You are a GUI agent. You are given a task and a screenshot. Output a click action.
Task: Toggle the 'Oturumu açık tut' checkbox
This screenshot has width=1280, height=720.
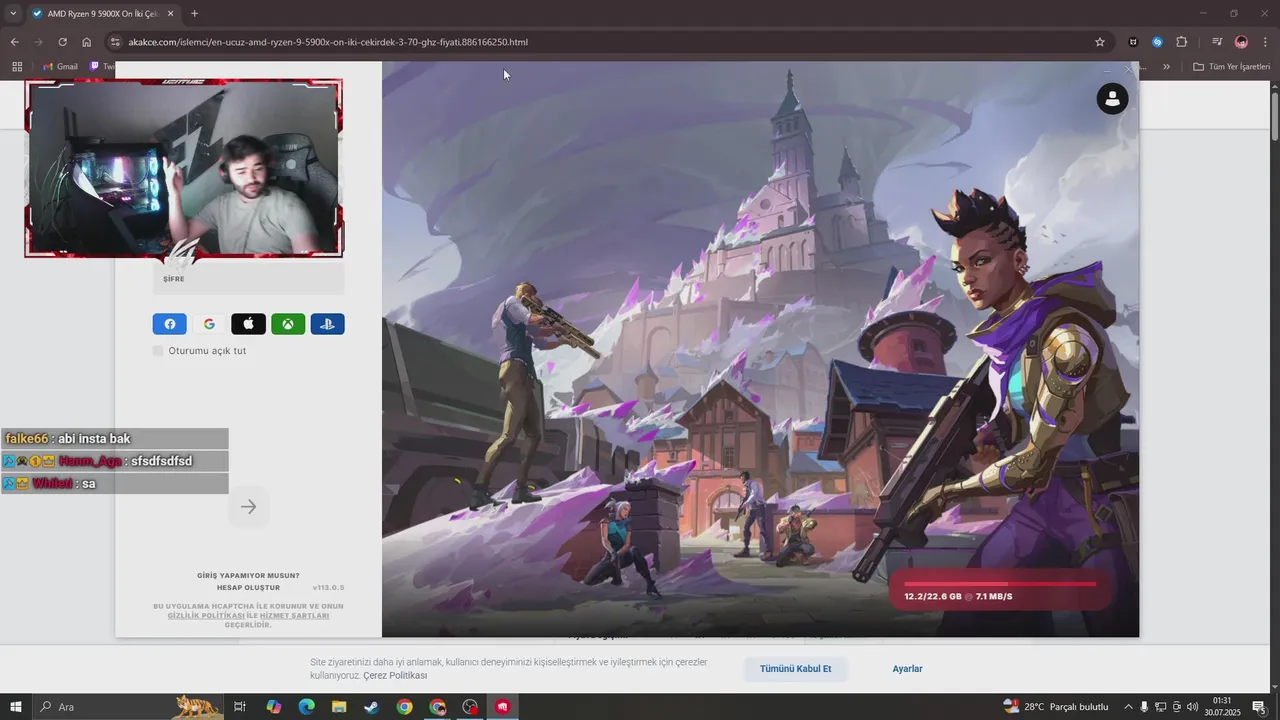158,351
